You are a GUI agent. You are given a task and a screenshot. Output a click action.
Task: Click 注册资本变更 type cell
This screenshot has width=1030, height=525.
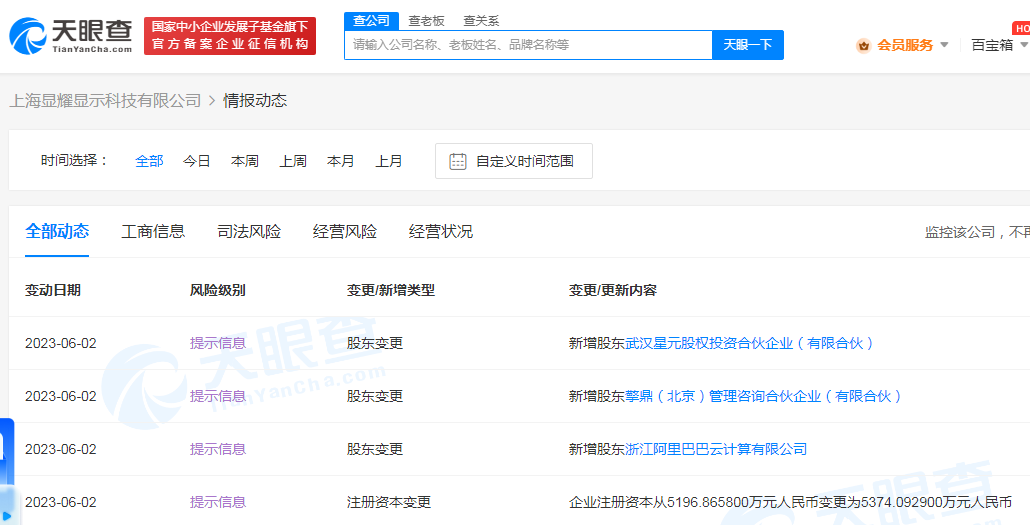pyautogui.click(x=389, y=503)
